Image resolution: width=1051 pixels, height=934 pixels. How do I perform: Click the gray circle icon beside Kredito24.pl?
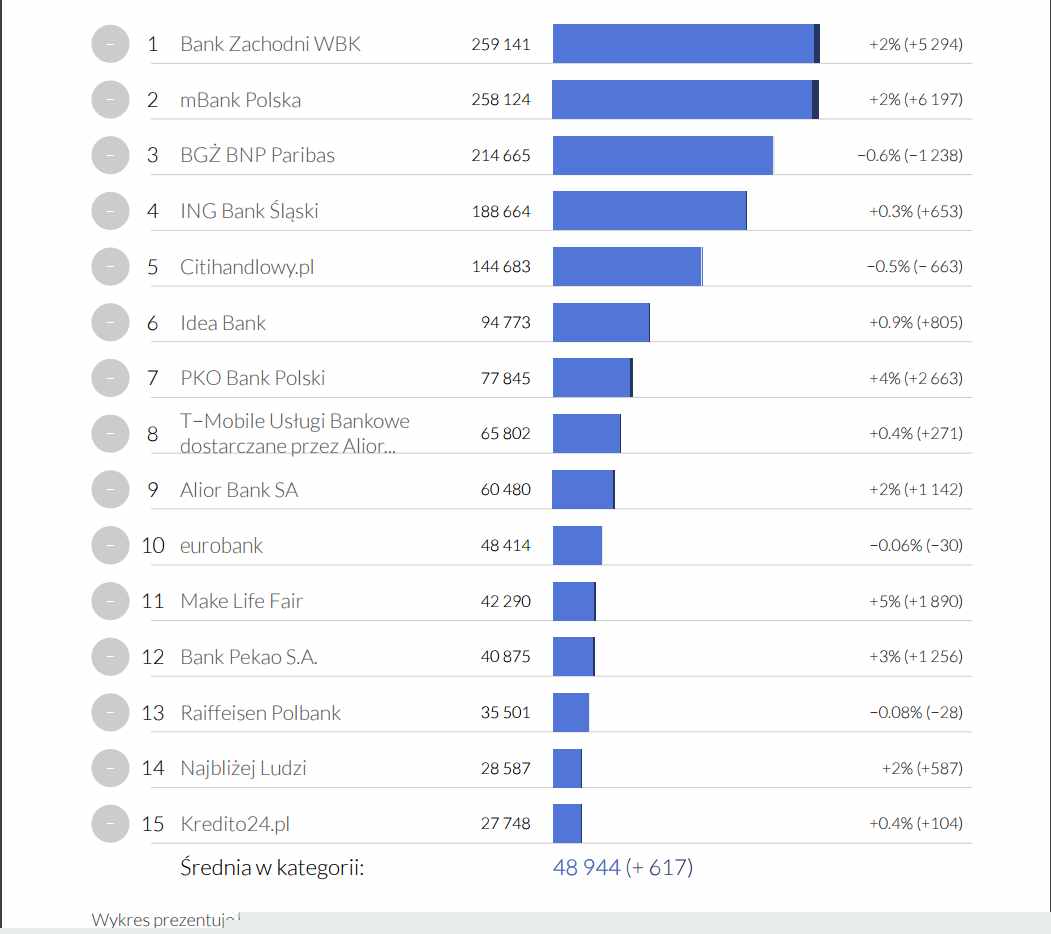[110, 823]
